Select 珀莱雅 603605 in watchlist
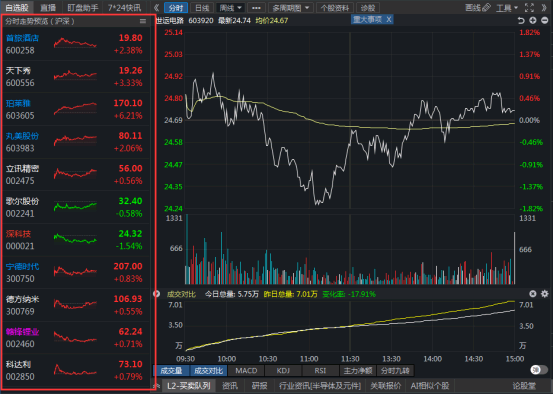554x394 pixels. [x=76, y=109]
